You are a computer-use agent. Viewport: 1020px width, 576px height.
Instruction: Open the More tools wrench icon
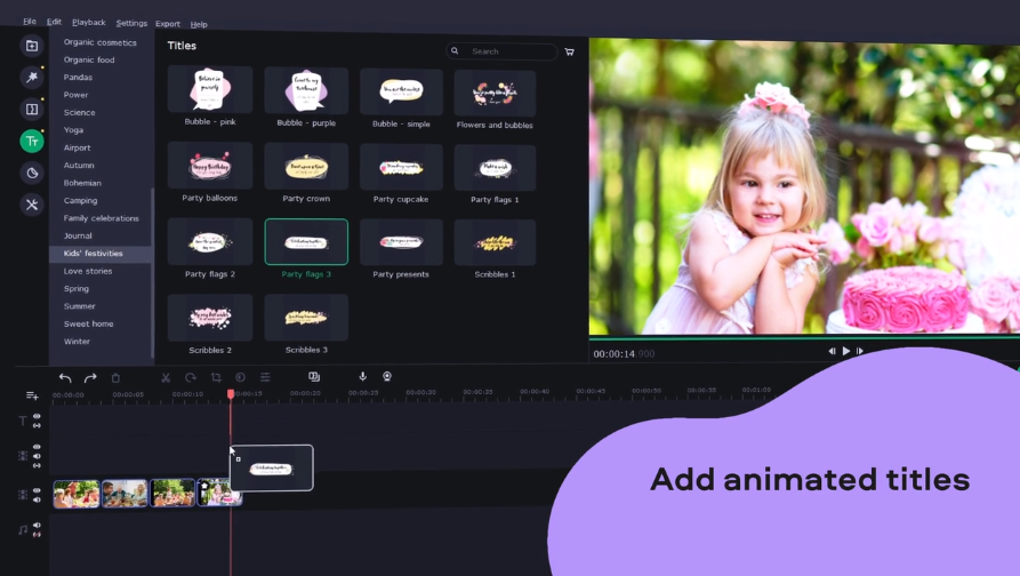pyautogui.click(x=31, y=204)
